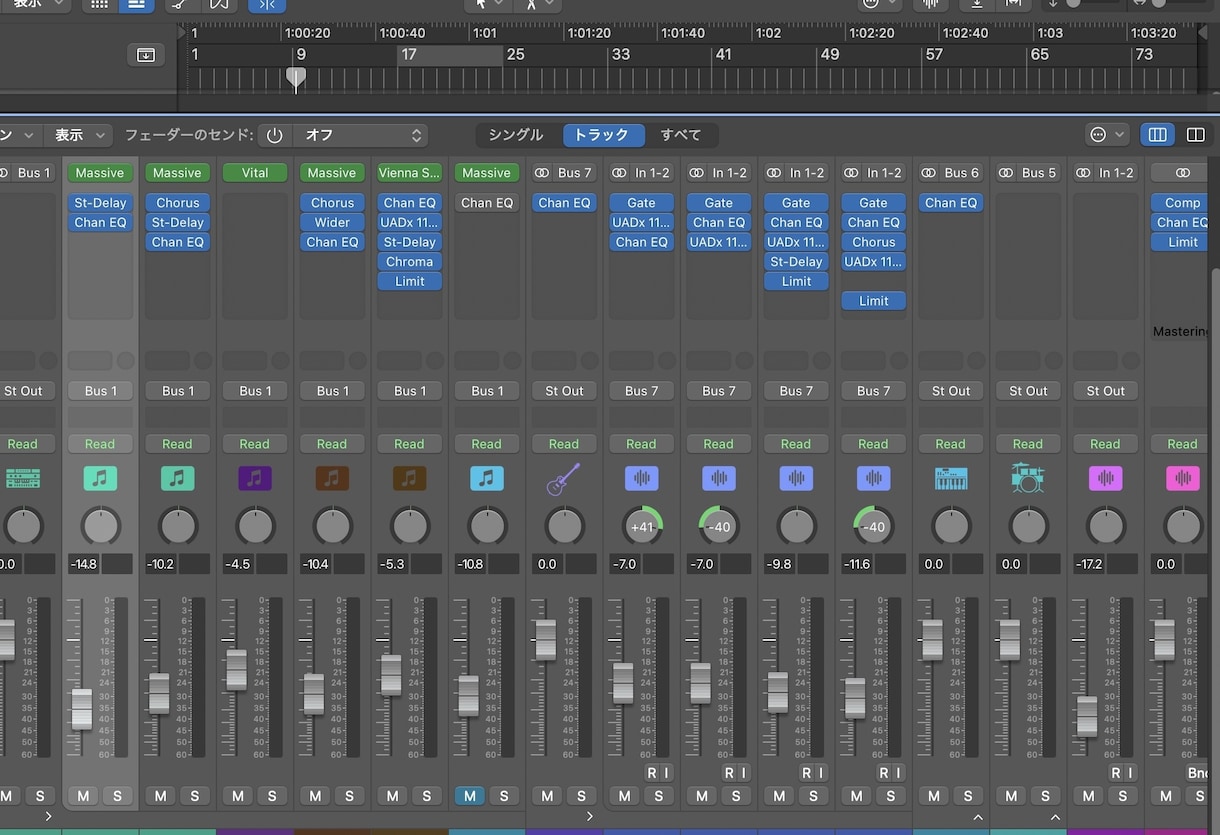Switch to シングル mixer view
This screenshot has height=835, width=1220.
coord(516,135)
